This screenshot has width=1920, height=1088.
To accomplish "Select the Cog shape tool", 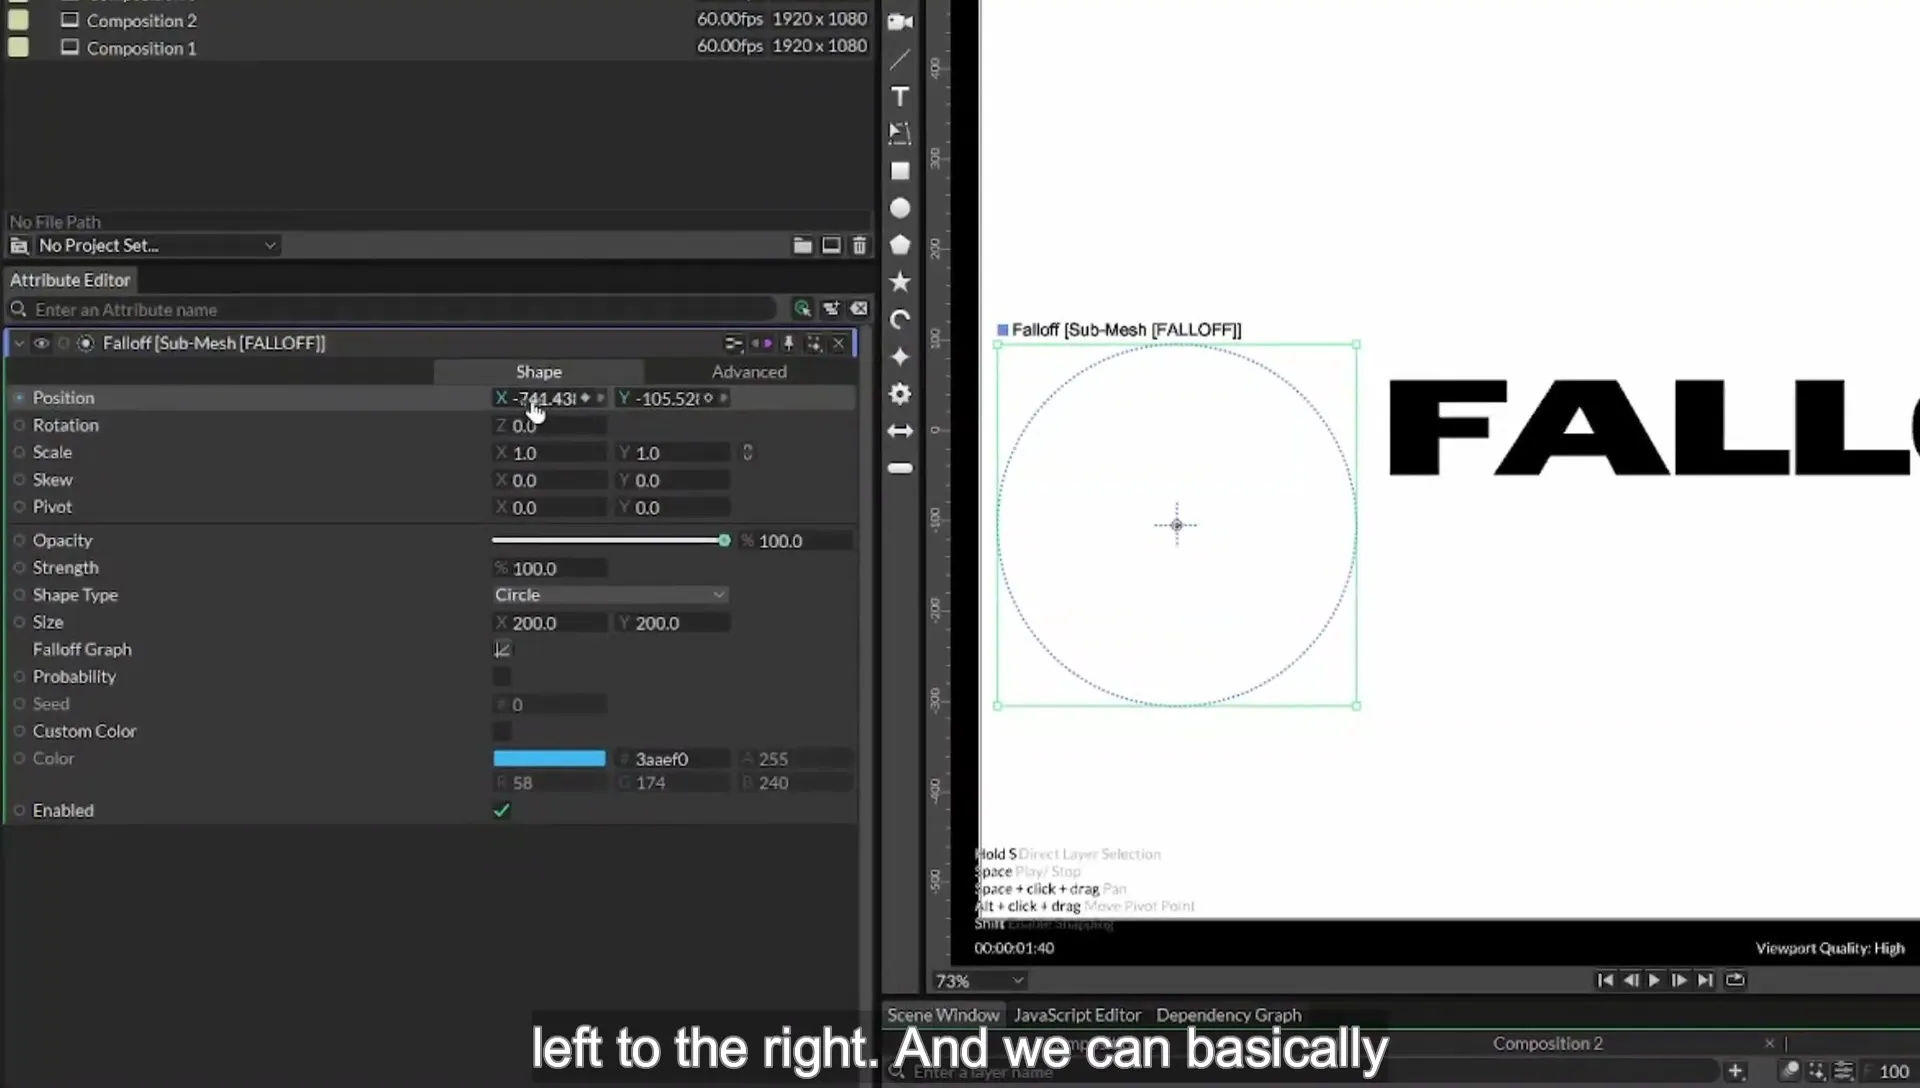I will tap(900, 394).
